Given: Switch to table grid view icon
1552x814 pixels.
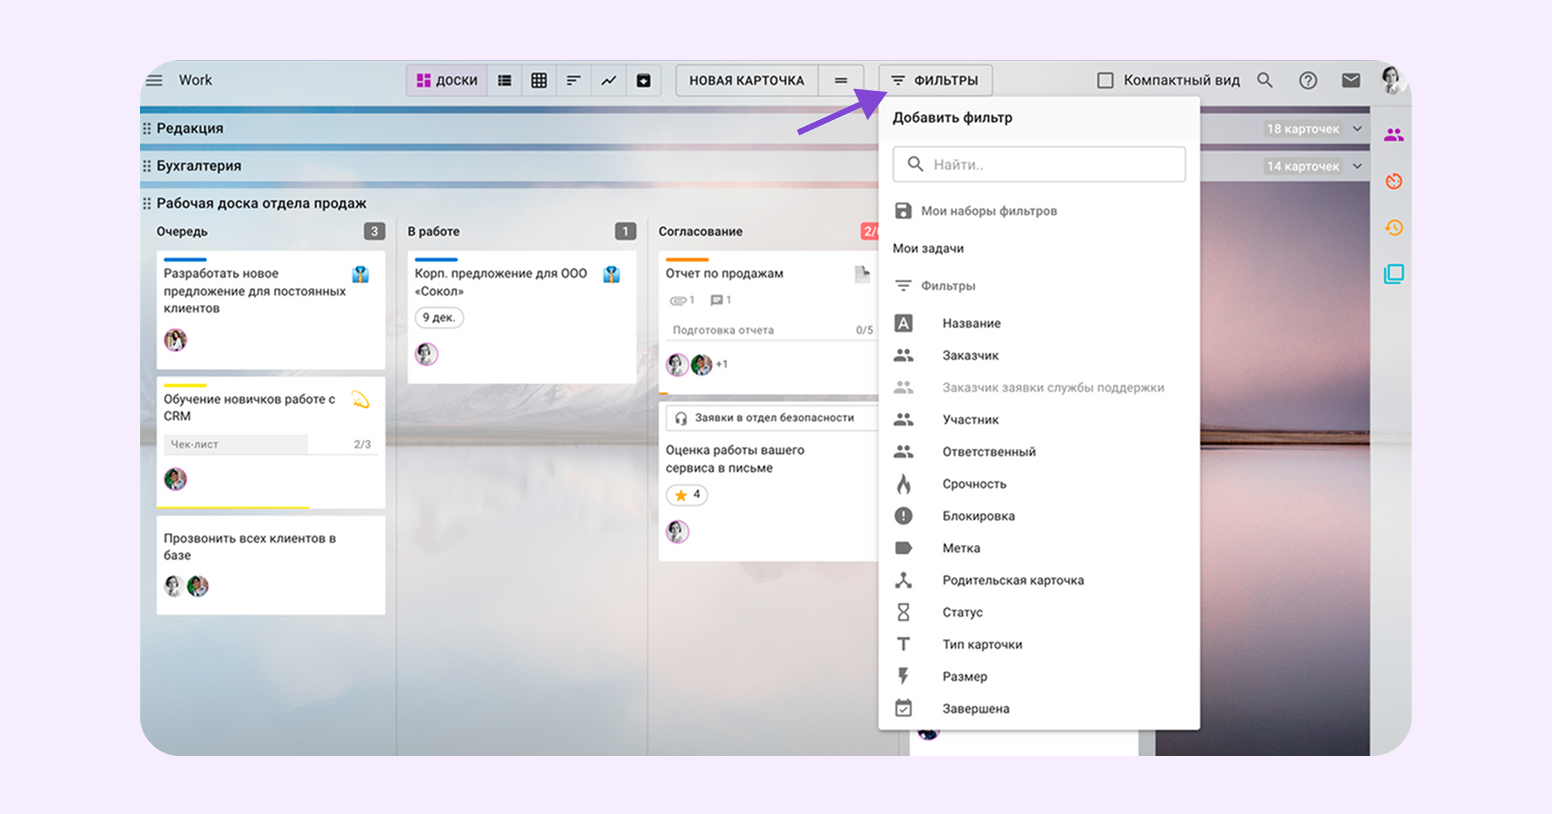Looking at the screenshot, I should (539, 80).
